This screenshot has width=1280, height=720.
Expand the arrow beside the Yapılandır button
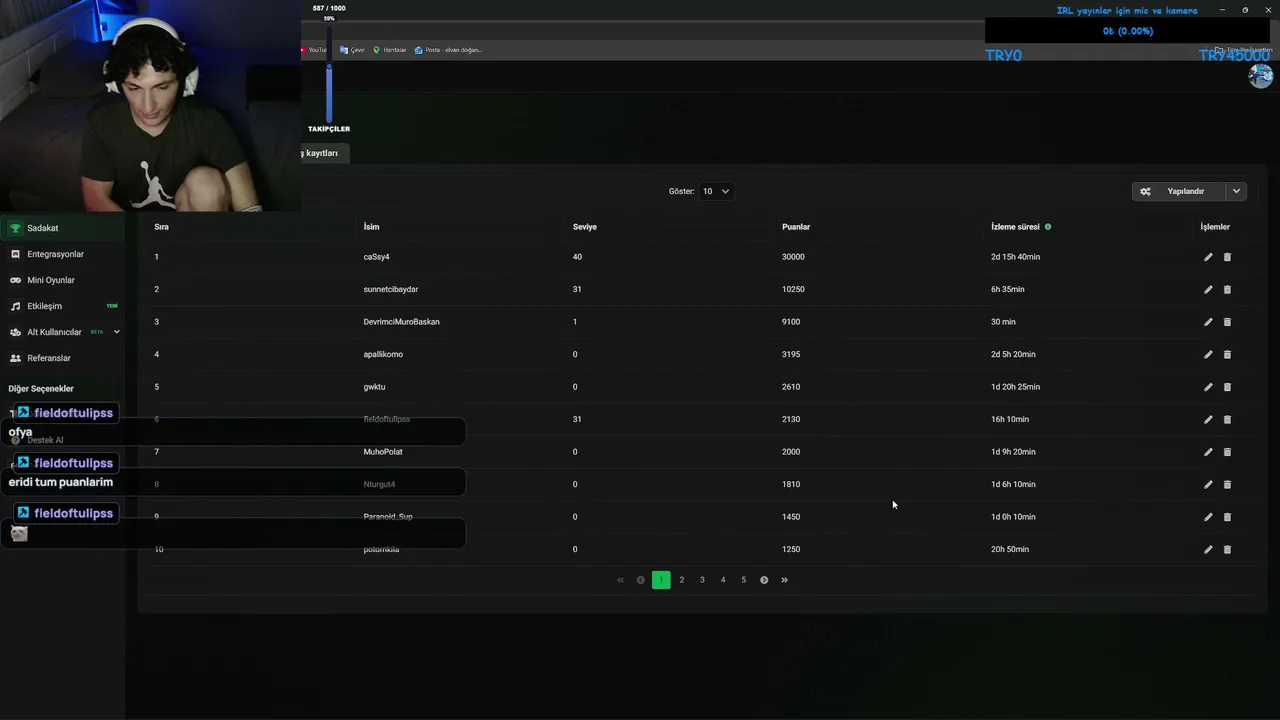[1236, 191]
